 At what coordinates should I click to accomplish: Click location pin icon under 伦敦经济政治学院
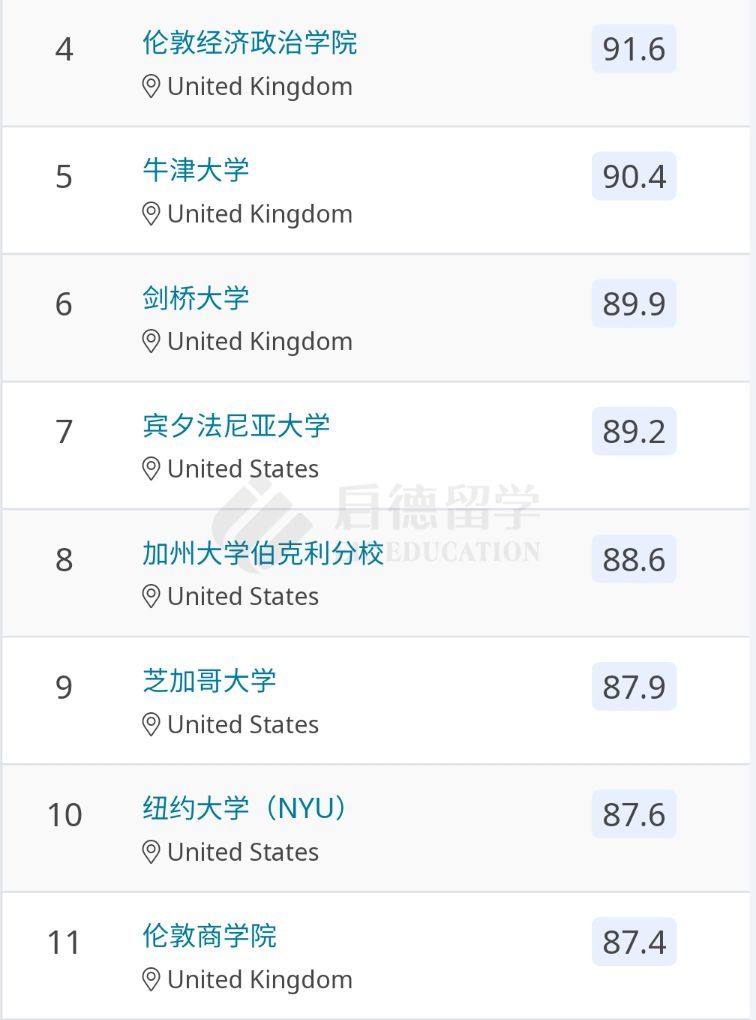(x=151, y=87)
